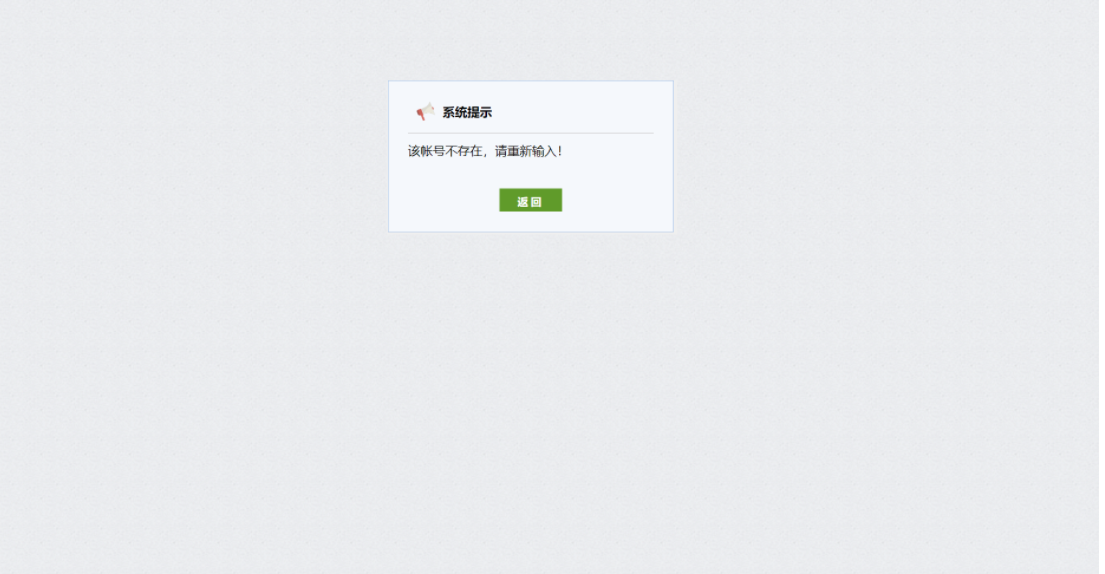The height and width of the screenshot is (574, 1105).
Task: Return to login via the green button
Action: (x=530, y=200)
